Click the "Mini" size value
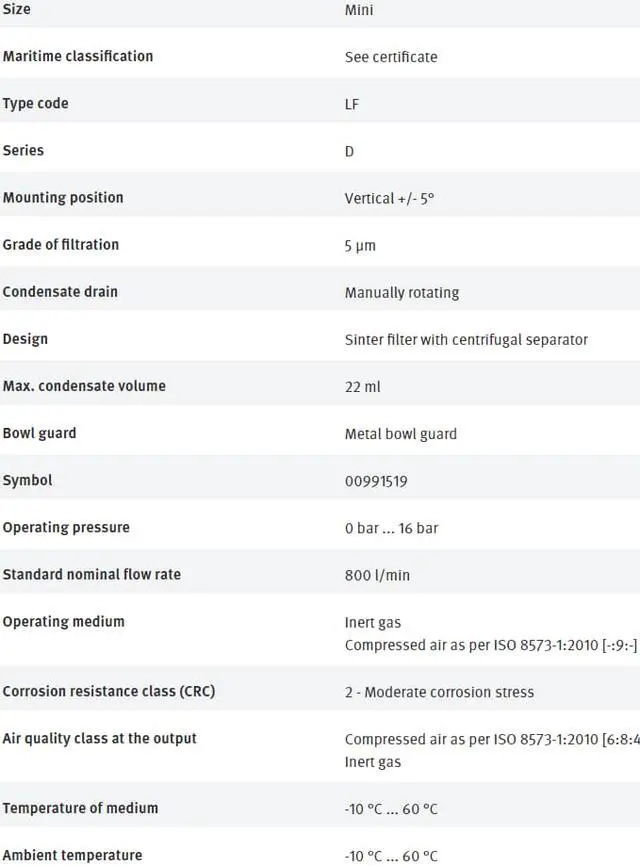Screen dimensions: 640x866 [x=359, y=10]
